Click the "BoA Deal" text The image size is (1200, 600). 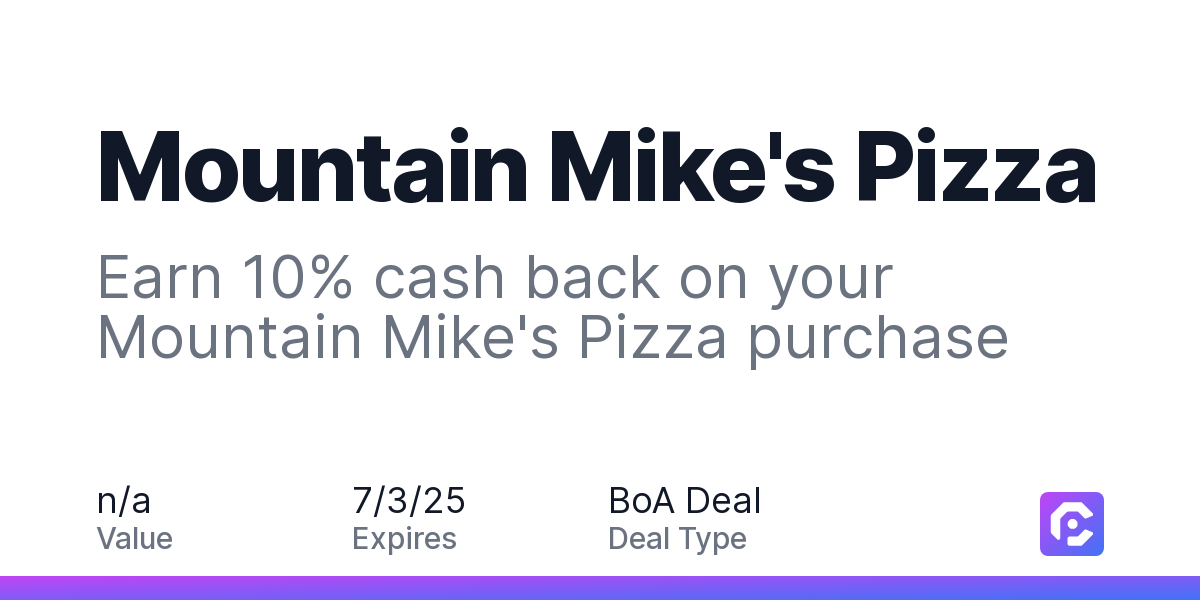[x=684, y=500]
